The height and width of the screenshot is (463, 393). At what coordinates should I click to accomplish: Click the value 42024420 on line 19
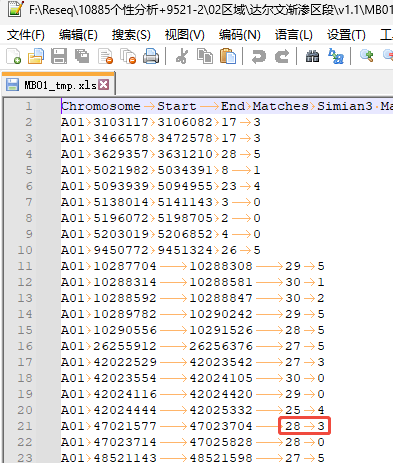click(221, 394)
